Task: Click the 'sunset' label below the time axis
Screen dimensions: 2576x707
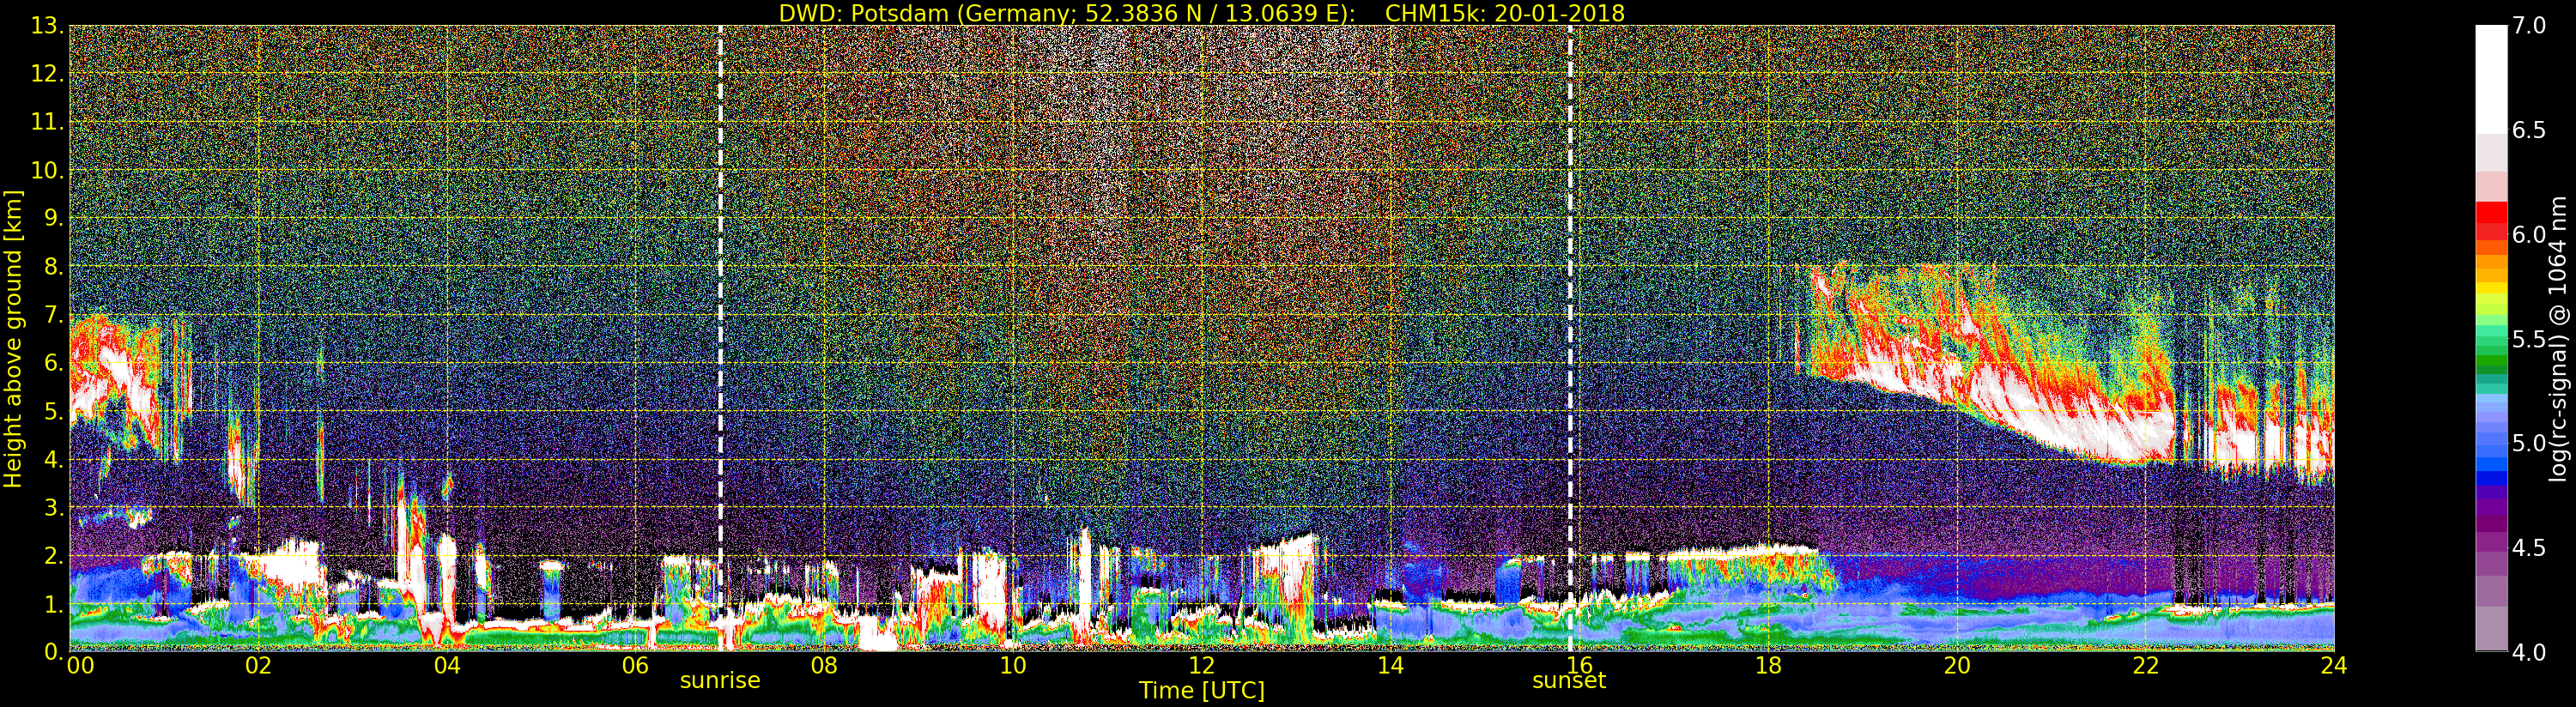Action: pyautogui.click(x=1569, y=681)
